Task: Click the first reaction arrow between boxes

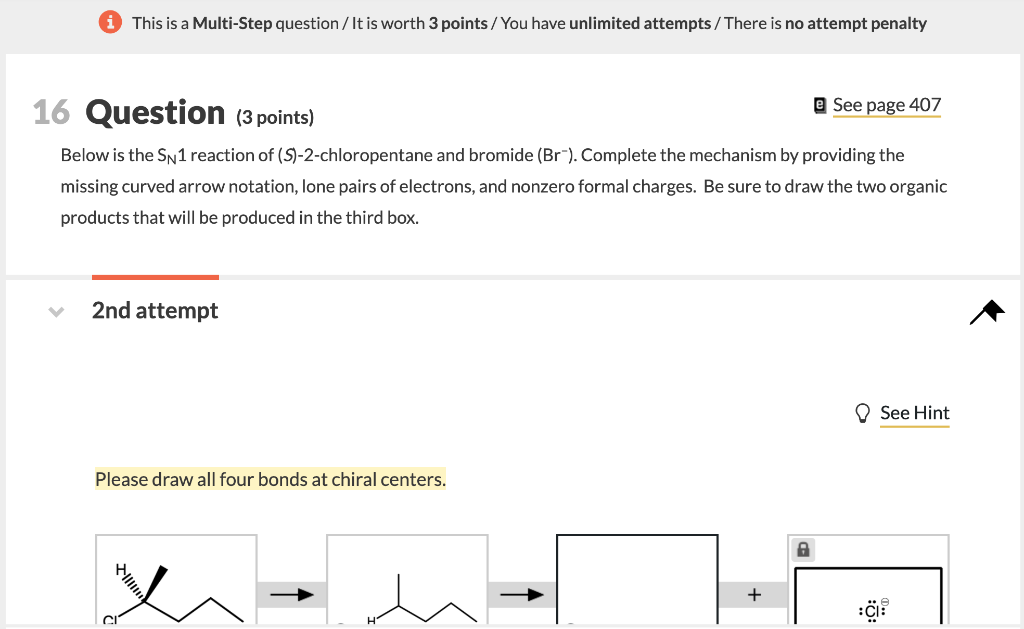Action: [291, 594]
